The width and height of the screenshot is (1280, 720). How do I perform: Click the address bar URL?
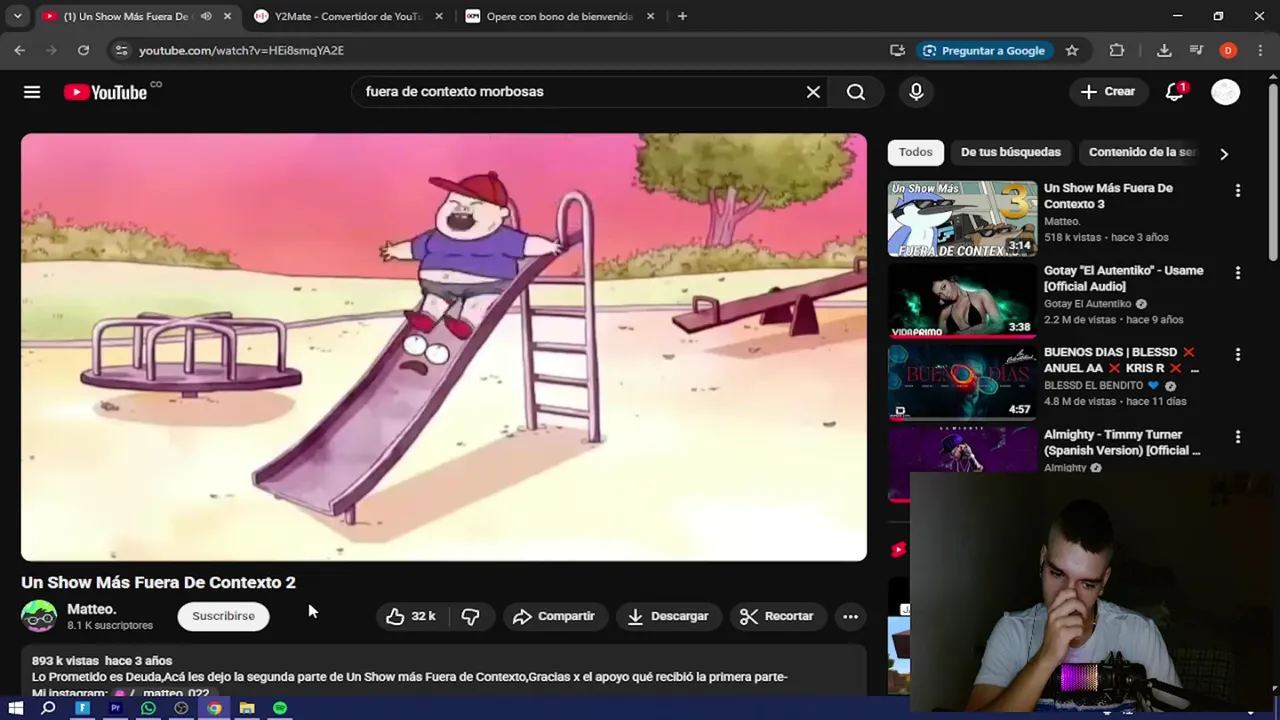[241, 50]
